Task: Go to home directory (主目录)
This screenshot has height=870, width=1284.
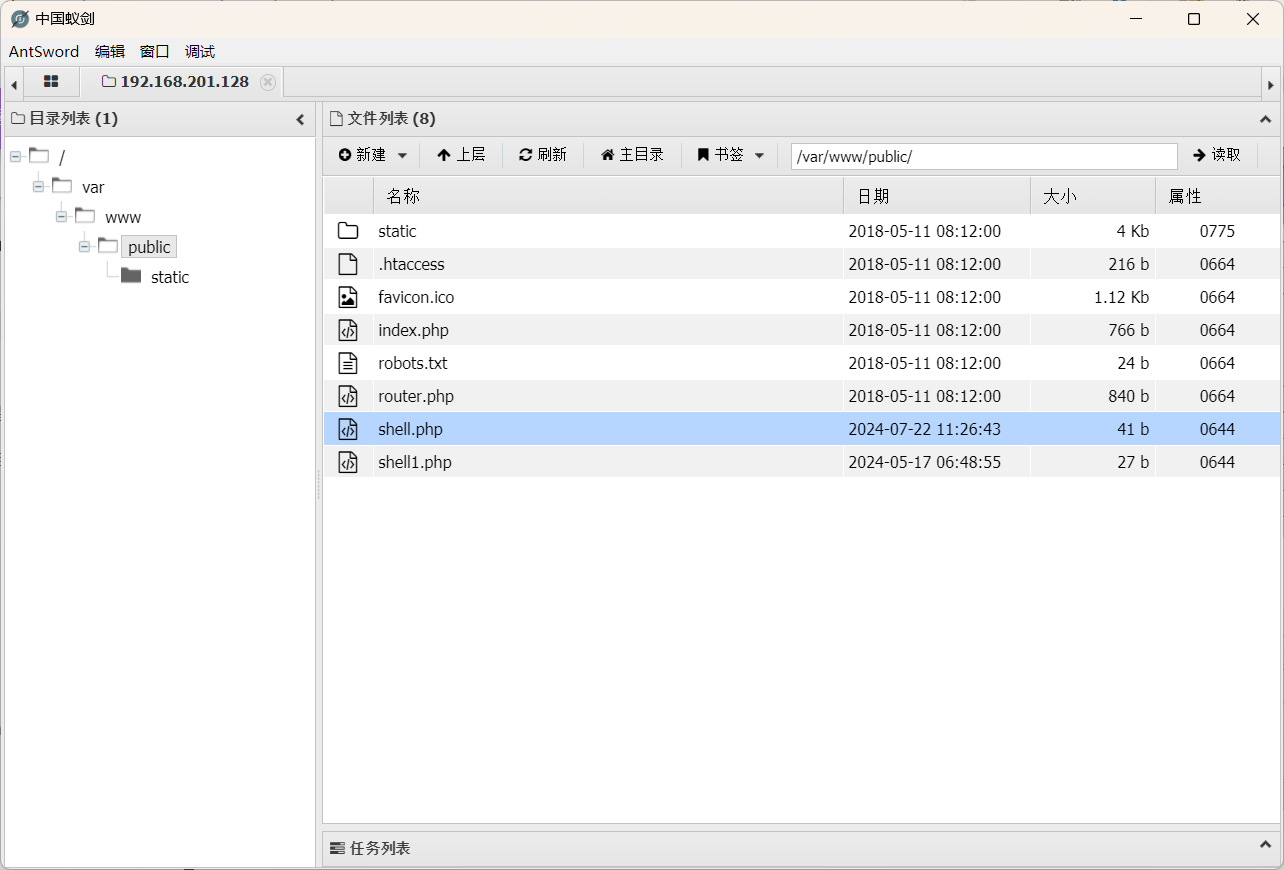Action: (632, 155)
